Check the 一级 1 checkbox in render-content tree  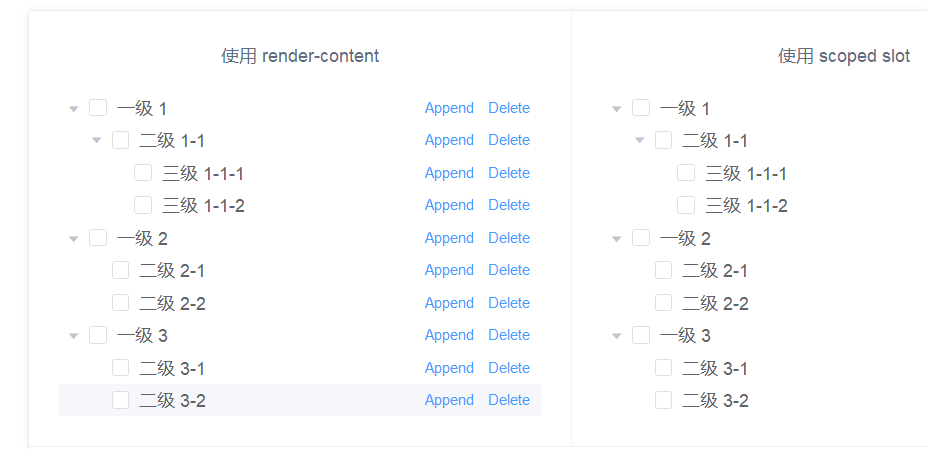[98, 108]
